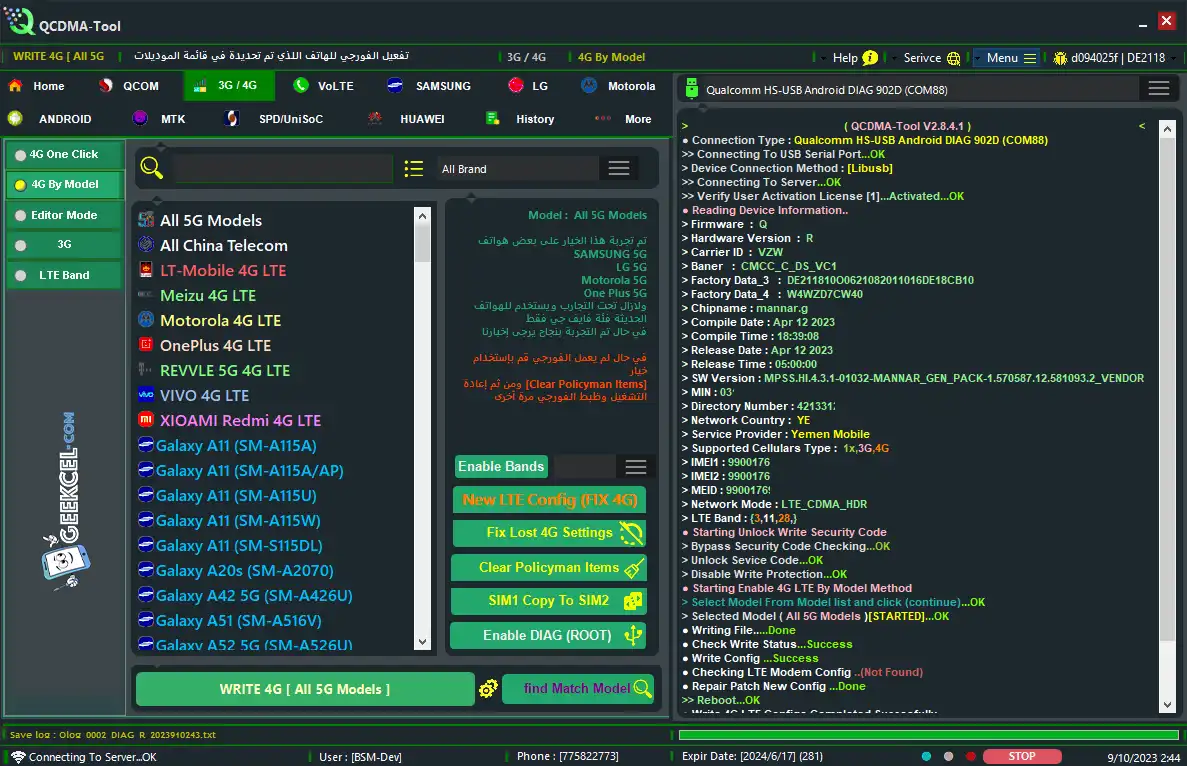
Task: Click the hamburger icon next to COM88 port
Action: (x=1158, y=89)
